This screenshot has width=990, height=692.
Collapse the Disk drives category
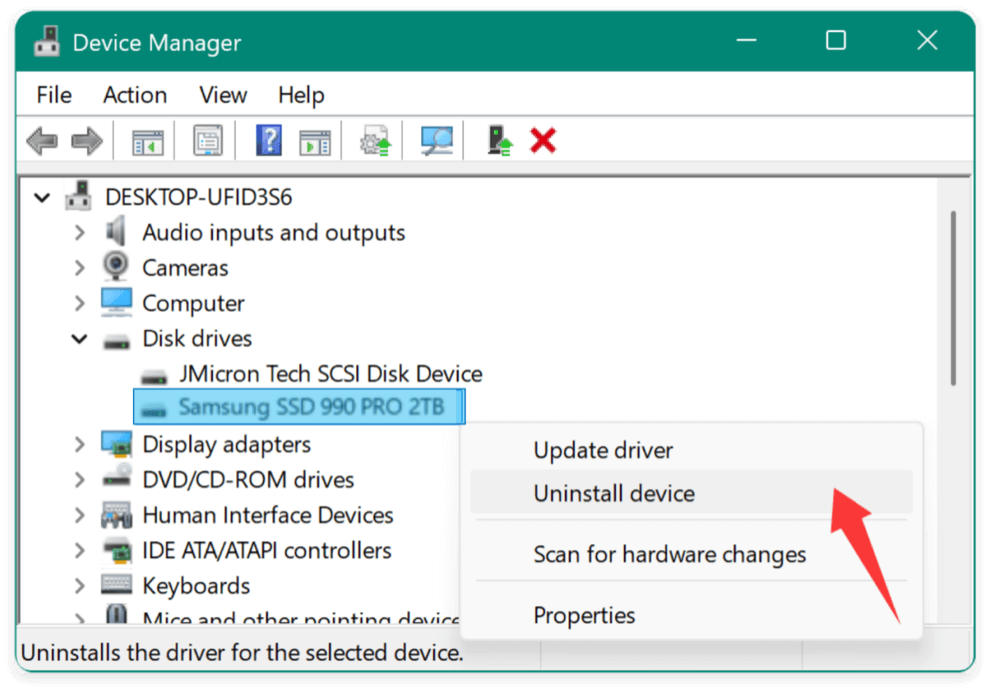(x=79, y=338)
